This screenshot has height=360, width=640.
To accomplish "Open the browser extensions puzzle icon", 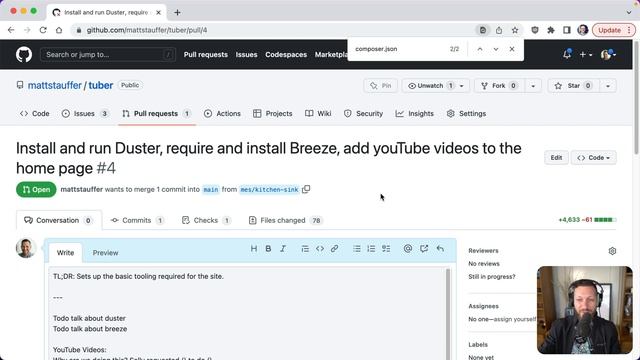I will [551, 30].
